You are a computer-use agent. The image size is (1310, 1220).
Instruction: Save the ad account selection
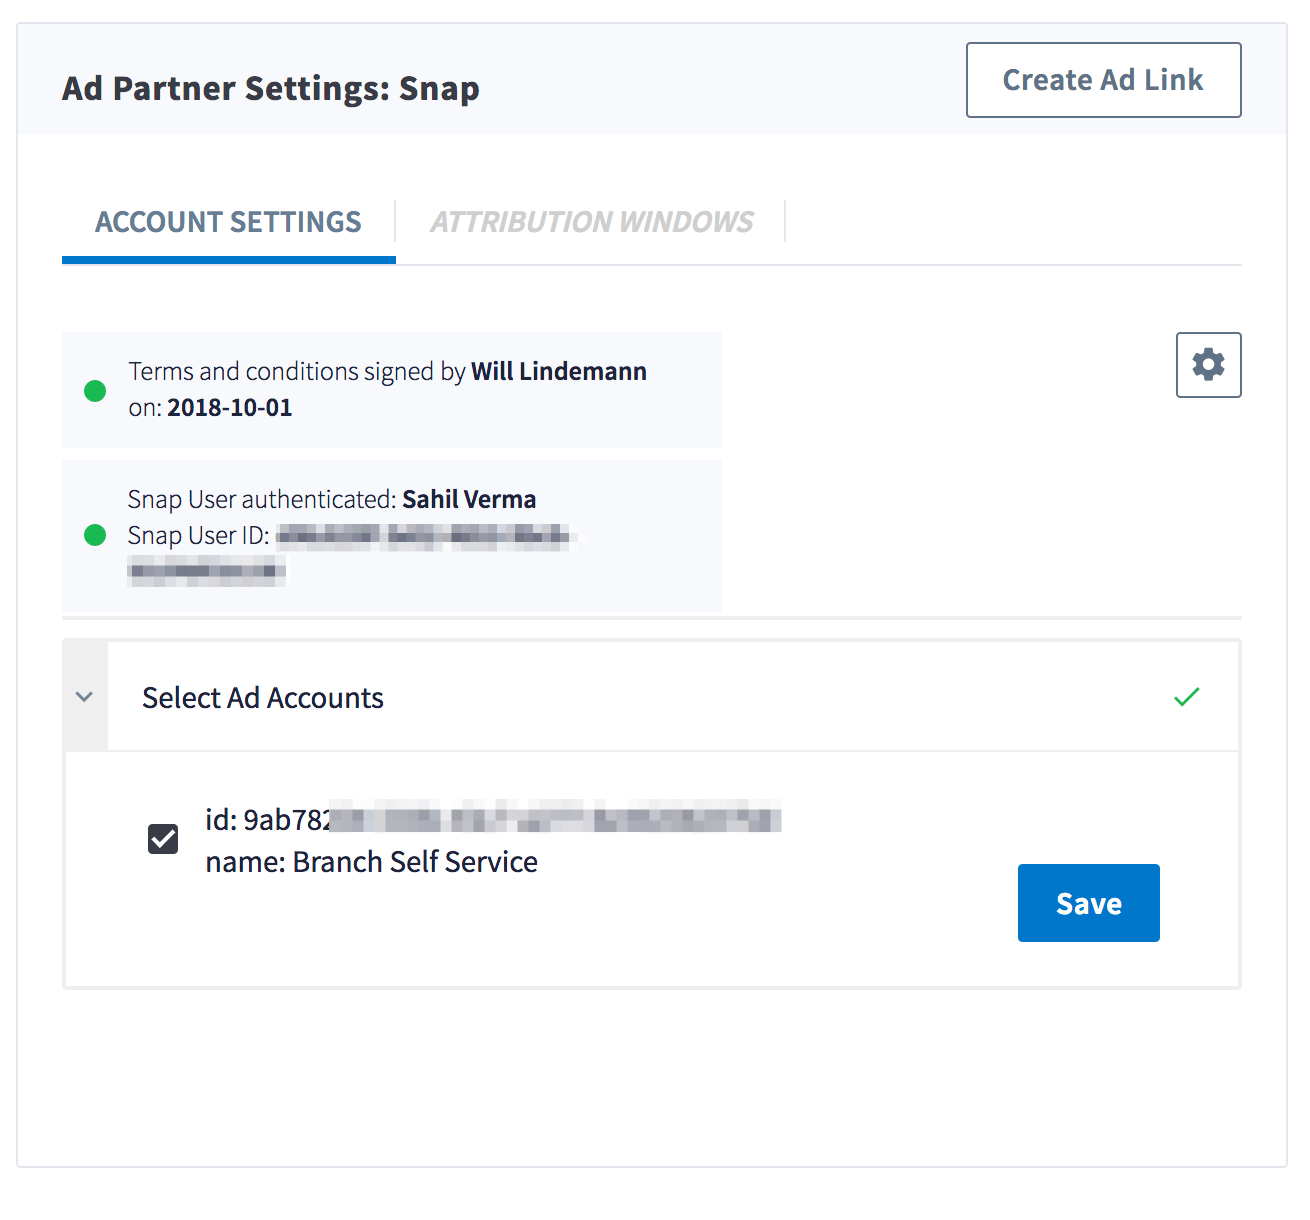click(x=1088, y=903)
